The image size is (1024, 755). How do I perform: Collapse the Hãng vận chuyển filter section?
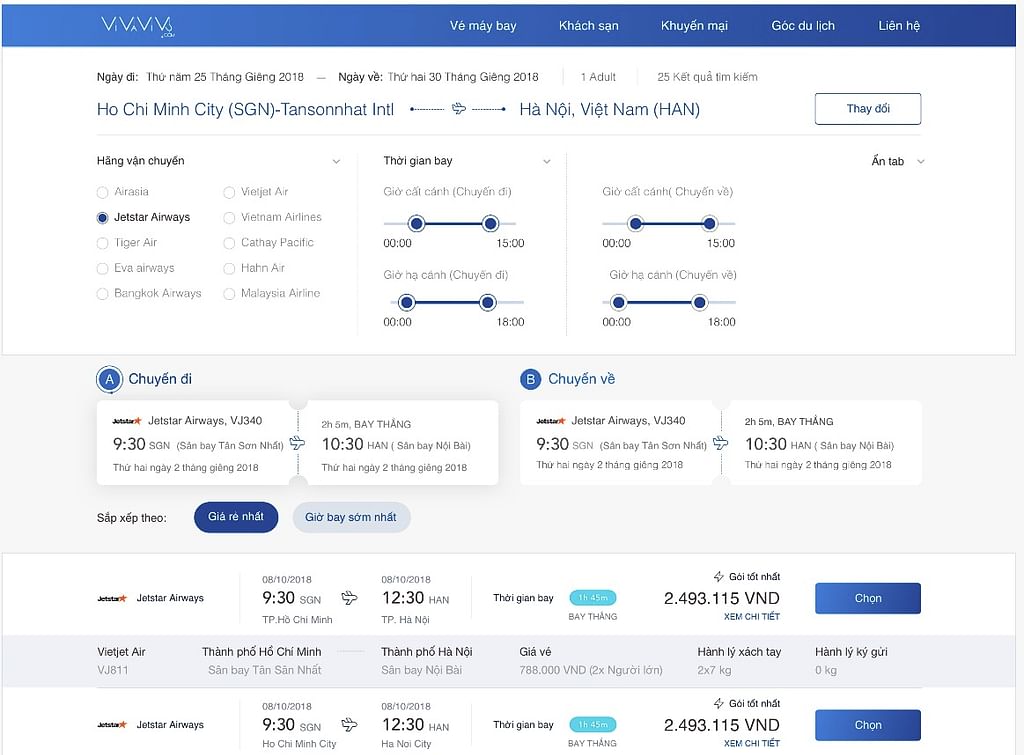(336, 161)
